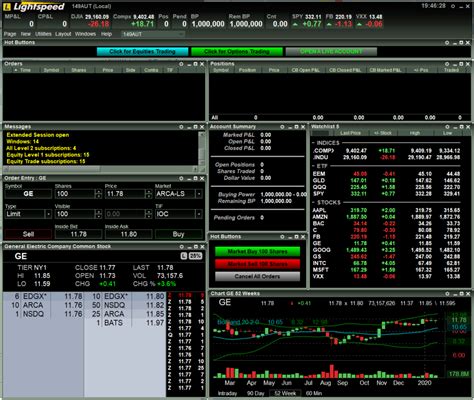Open settings gear of Order Entry window
Image resolution: width=474 pixels, height=400 pixels.
point(181,179)
